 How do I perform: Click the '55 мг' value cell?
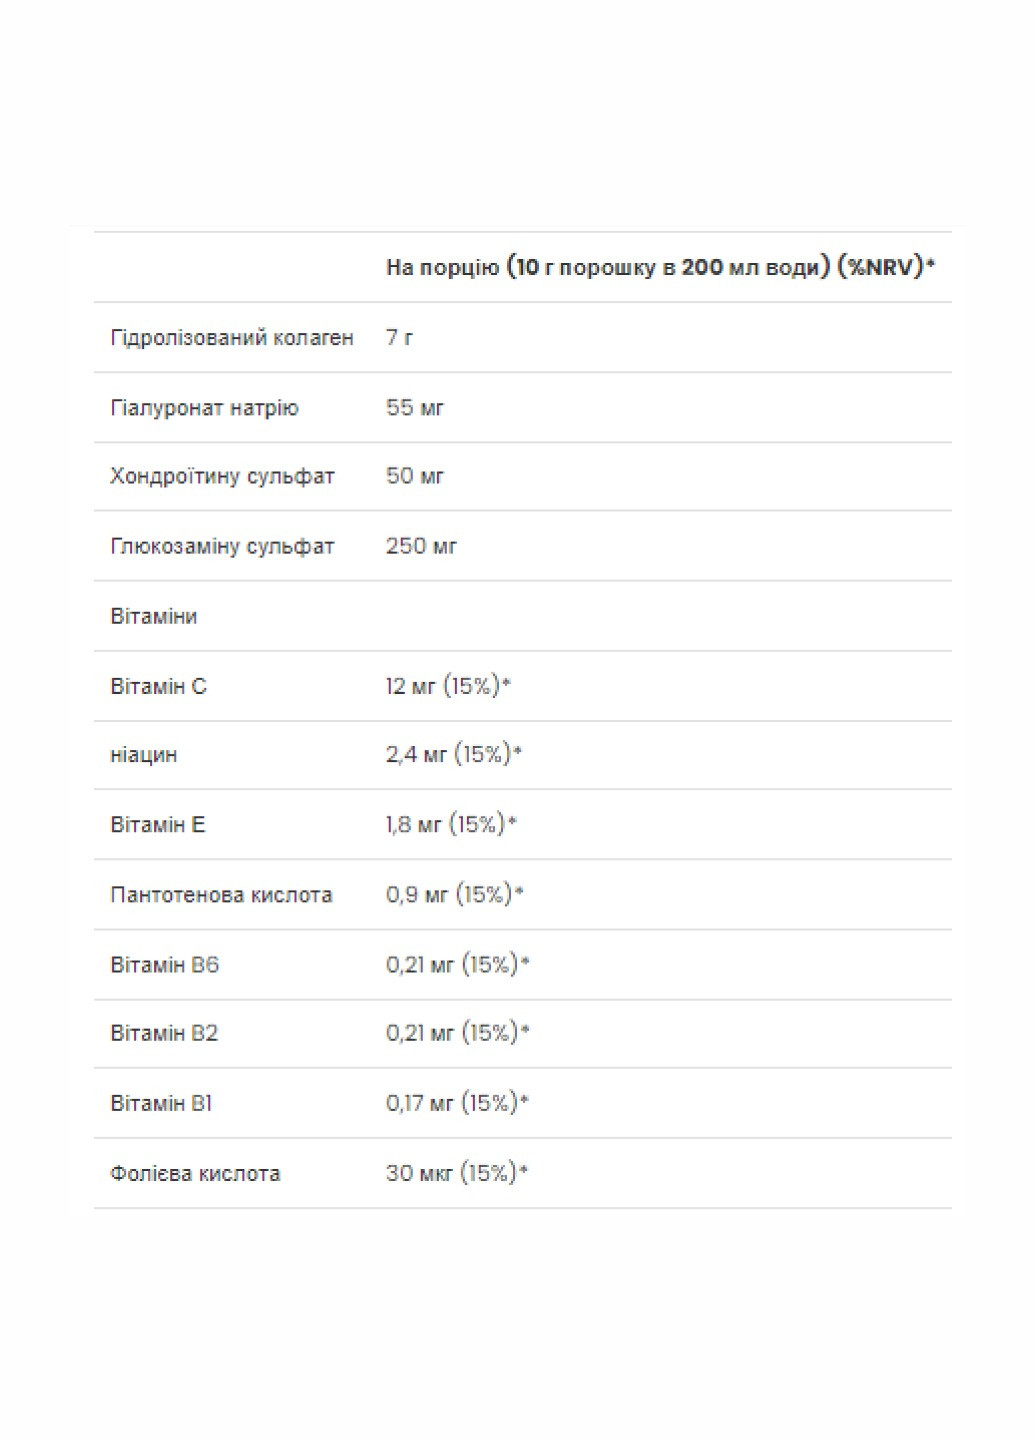click(x=414, y=408)
